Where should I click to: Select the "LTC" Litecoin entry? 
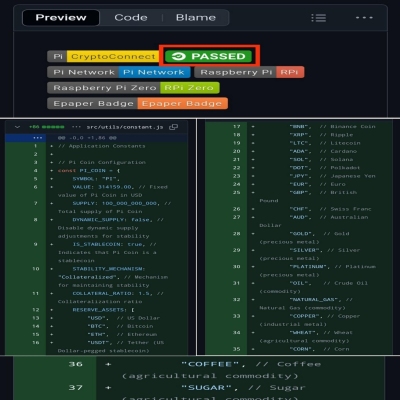[x=325, y=143]
